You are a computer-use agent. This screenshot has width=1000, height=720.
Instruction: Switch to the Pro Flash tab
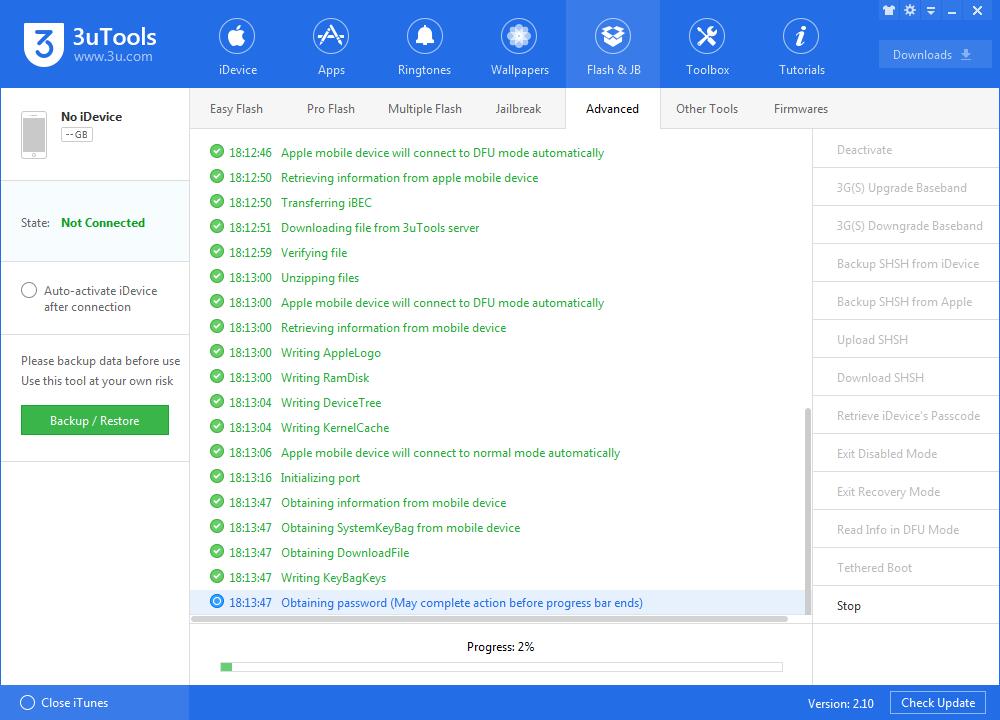click(330, 109)
